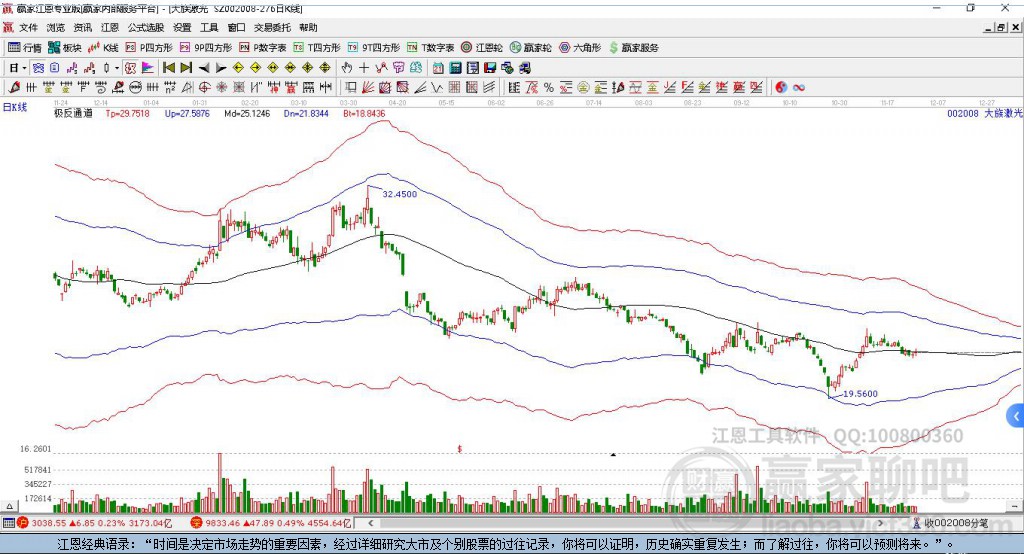The image size is (1024, 554).
Task: Switch to K线 view
Action: click(x=103, y=48)
